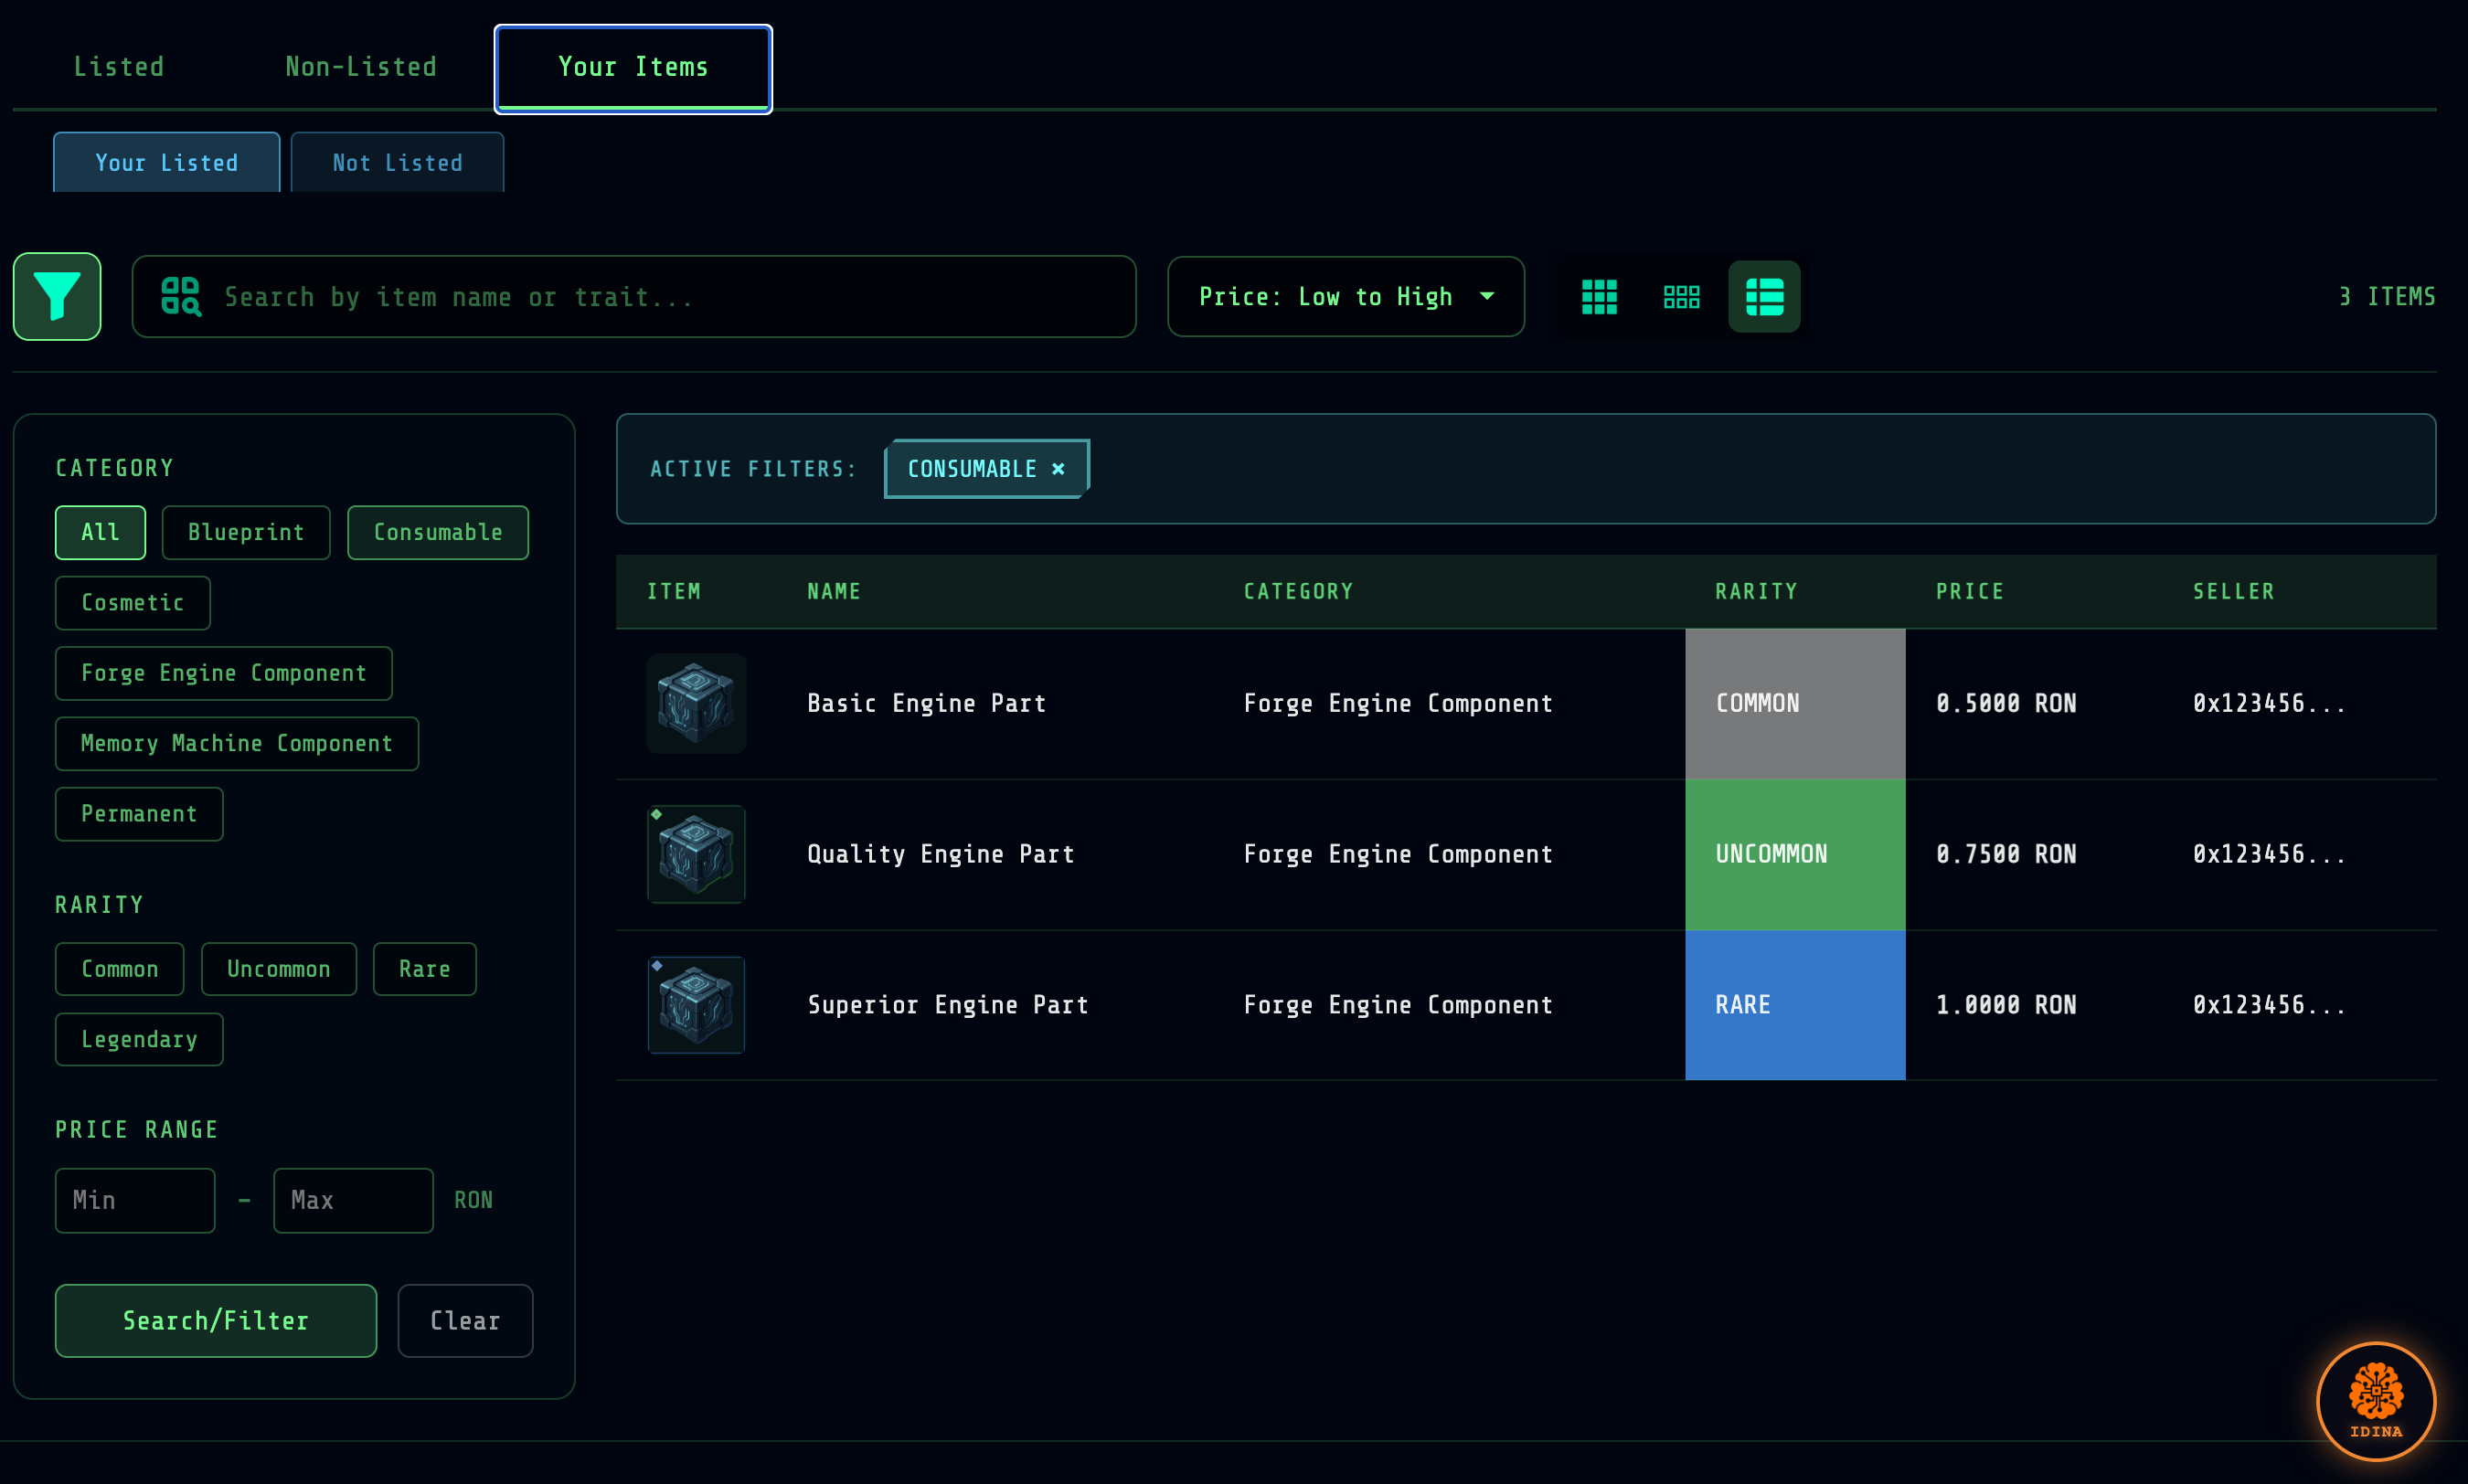Viewport: 2468px width, 1484px height.
Task: Toggle the Your Listed filter
Action: (x=166, y=161)
